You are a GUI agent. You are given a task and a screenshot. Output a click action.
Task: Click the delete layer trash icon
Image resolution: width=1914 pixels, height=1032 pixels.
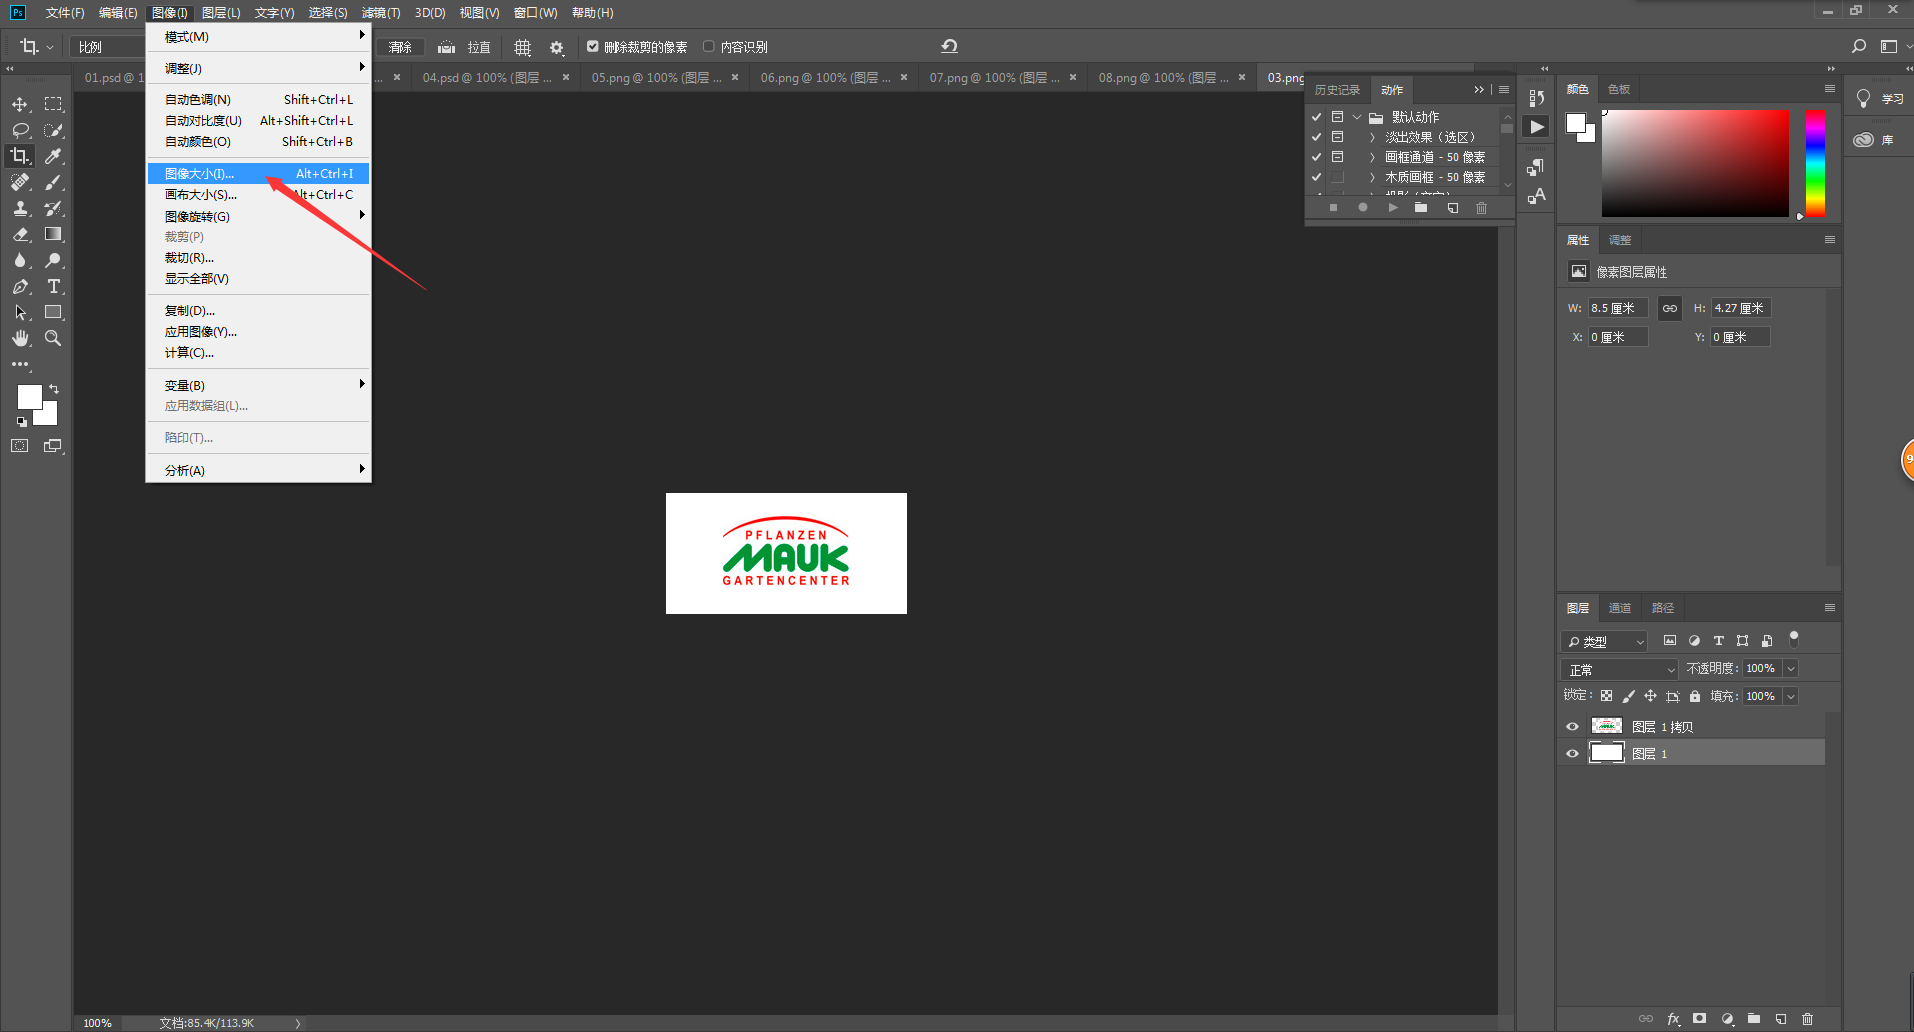[1807, 1019]
